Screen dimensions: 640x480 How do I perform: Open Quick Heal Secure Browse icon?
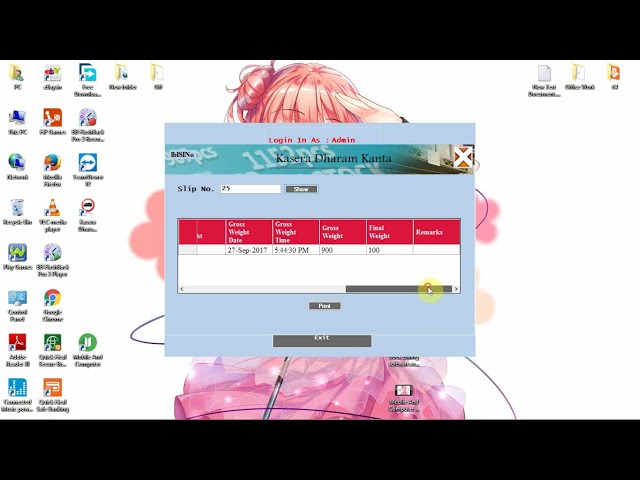click(53, 350)
